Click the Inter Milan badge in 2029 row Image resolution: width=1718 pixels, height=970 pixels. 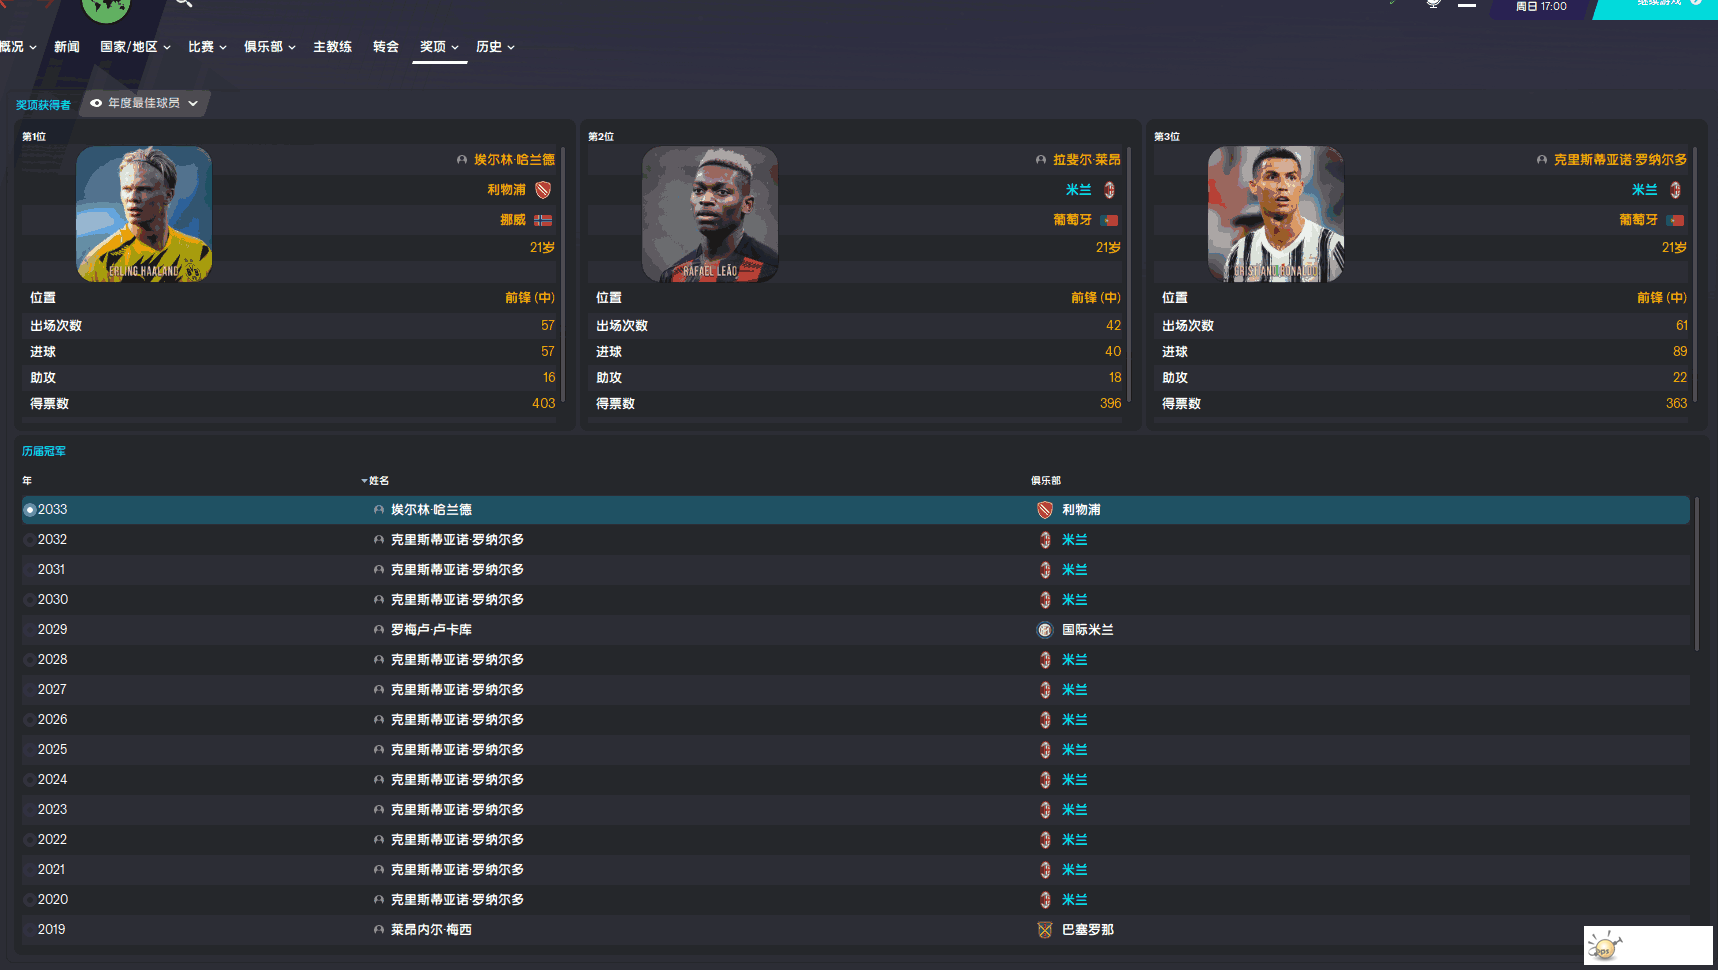click(x=1045, y=630)
